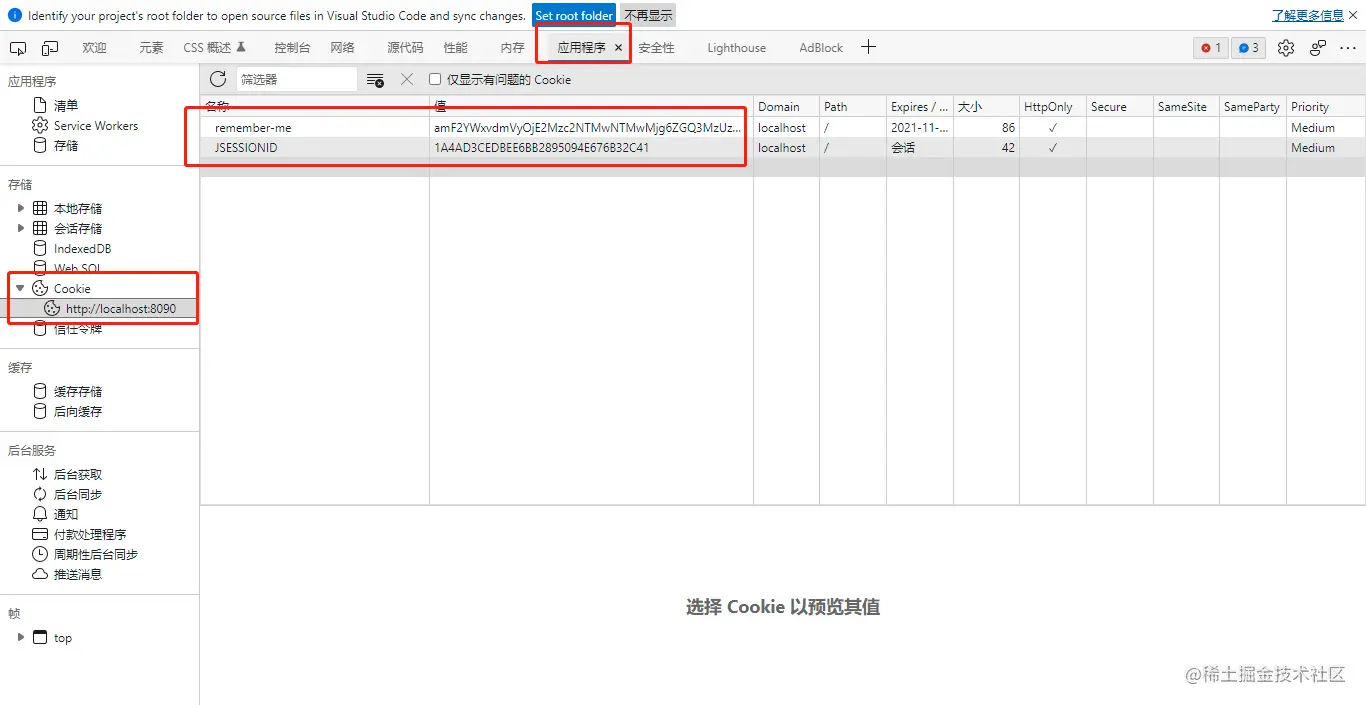Click the add tab plus icon

[x=868, y=47]
